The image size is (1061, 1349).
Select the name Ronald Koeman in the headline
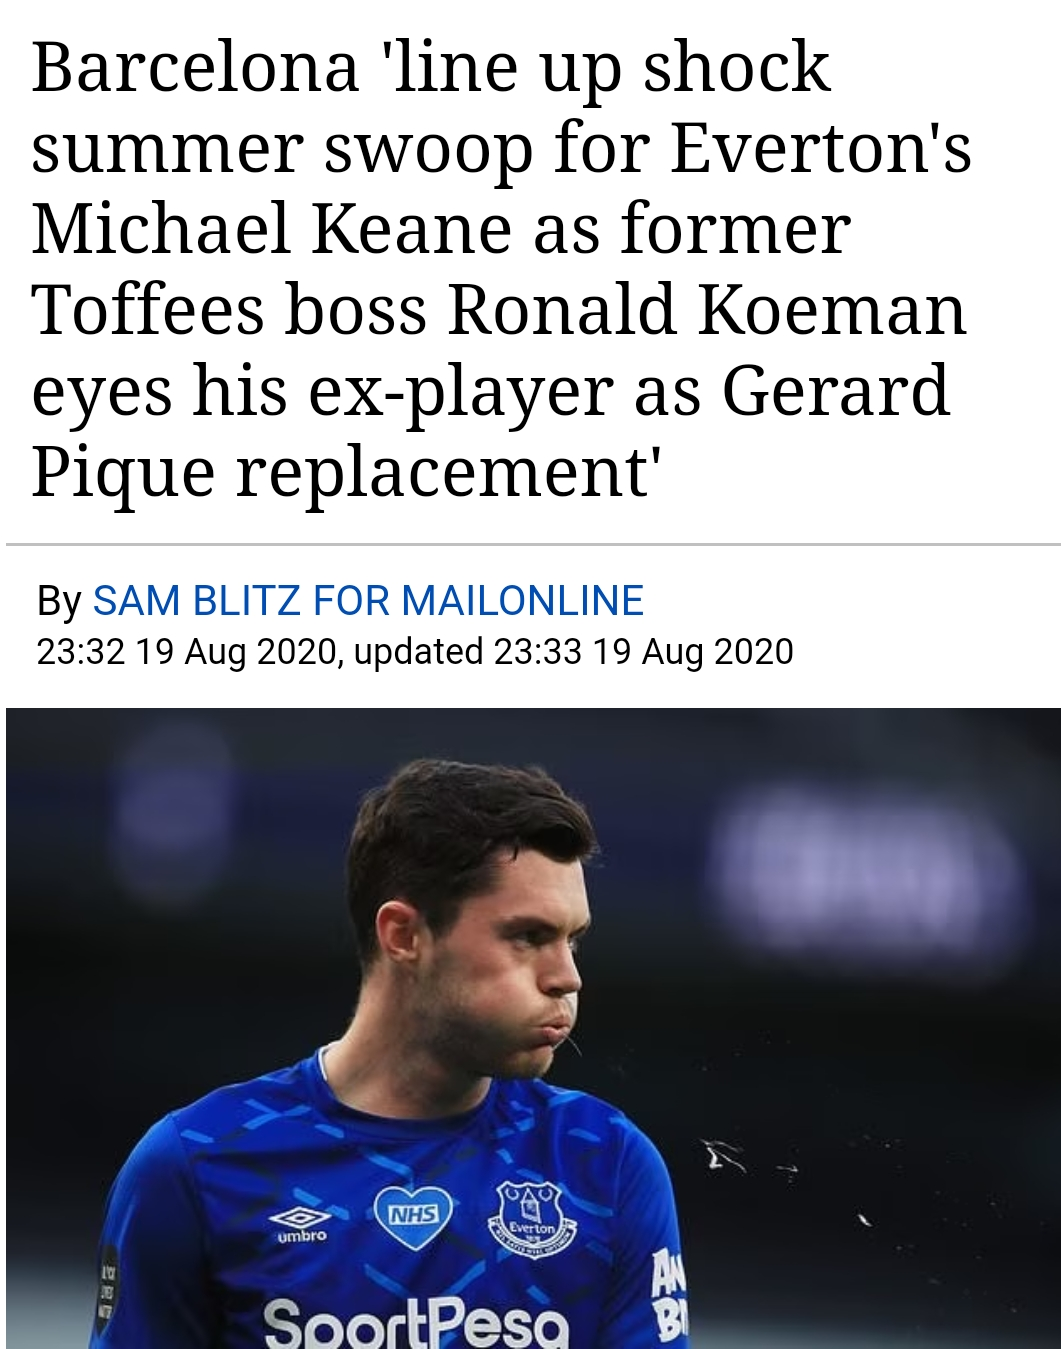[x=707, y=310]
